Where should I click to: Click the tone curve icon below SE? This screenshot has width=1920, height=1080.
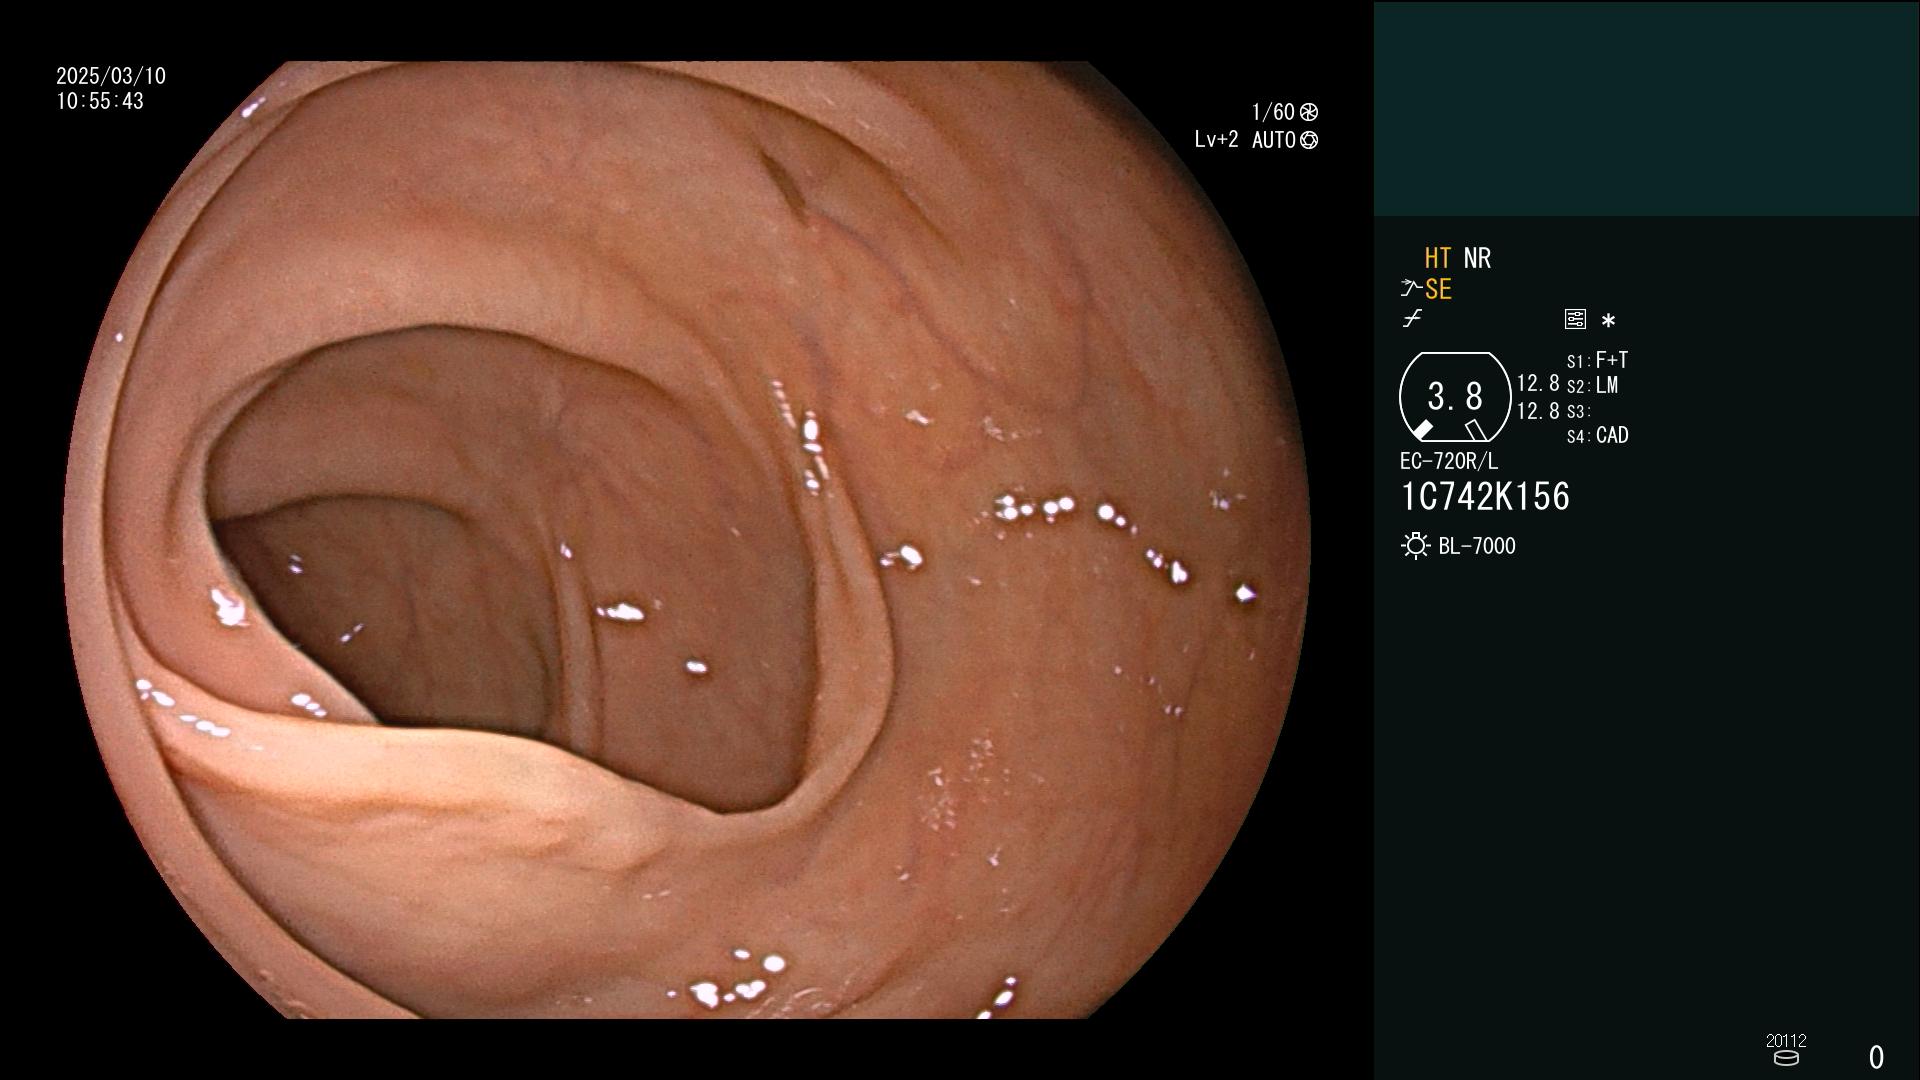pyautogui.click(x=1412, y=319)
